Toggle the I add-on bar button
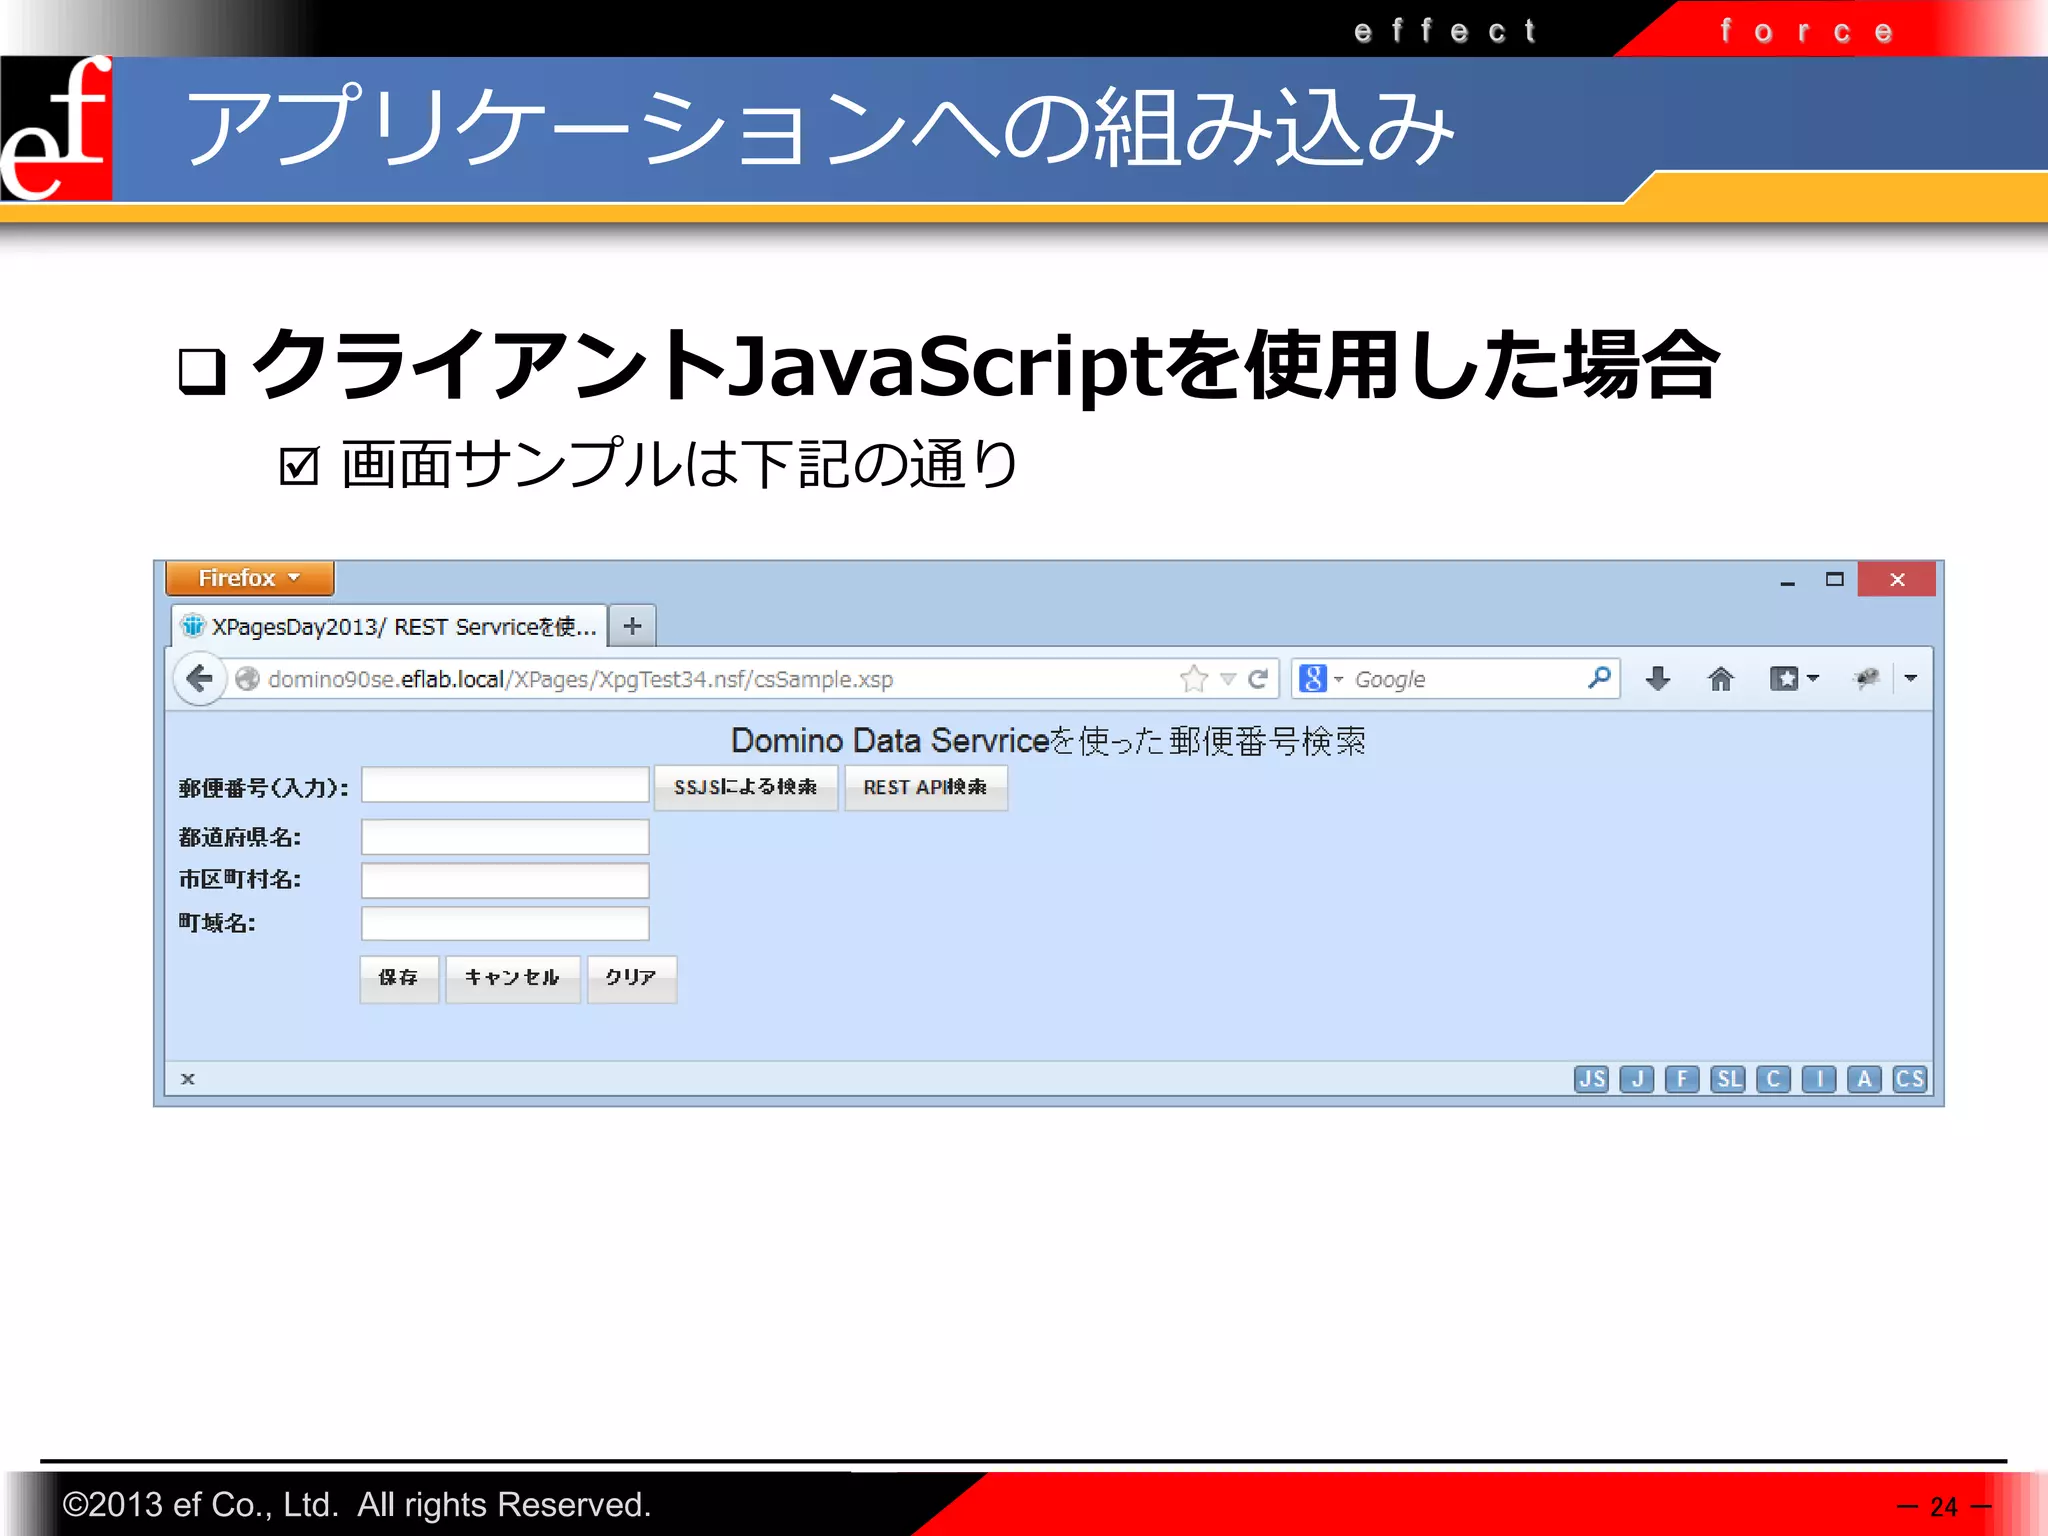The image size is (2048, 1536). 1819,1079
